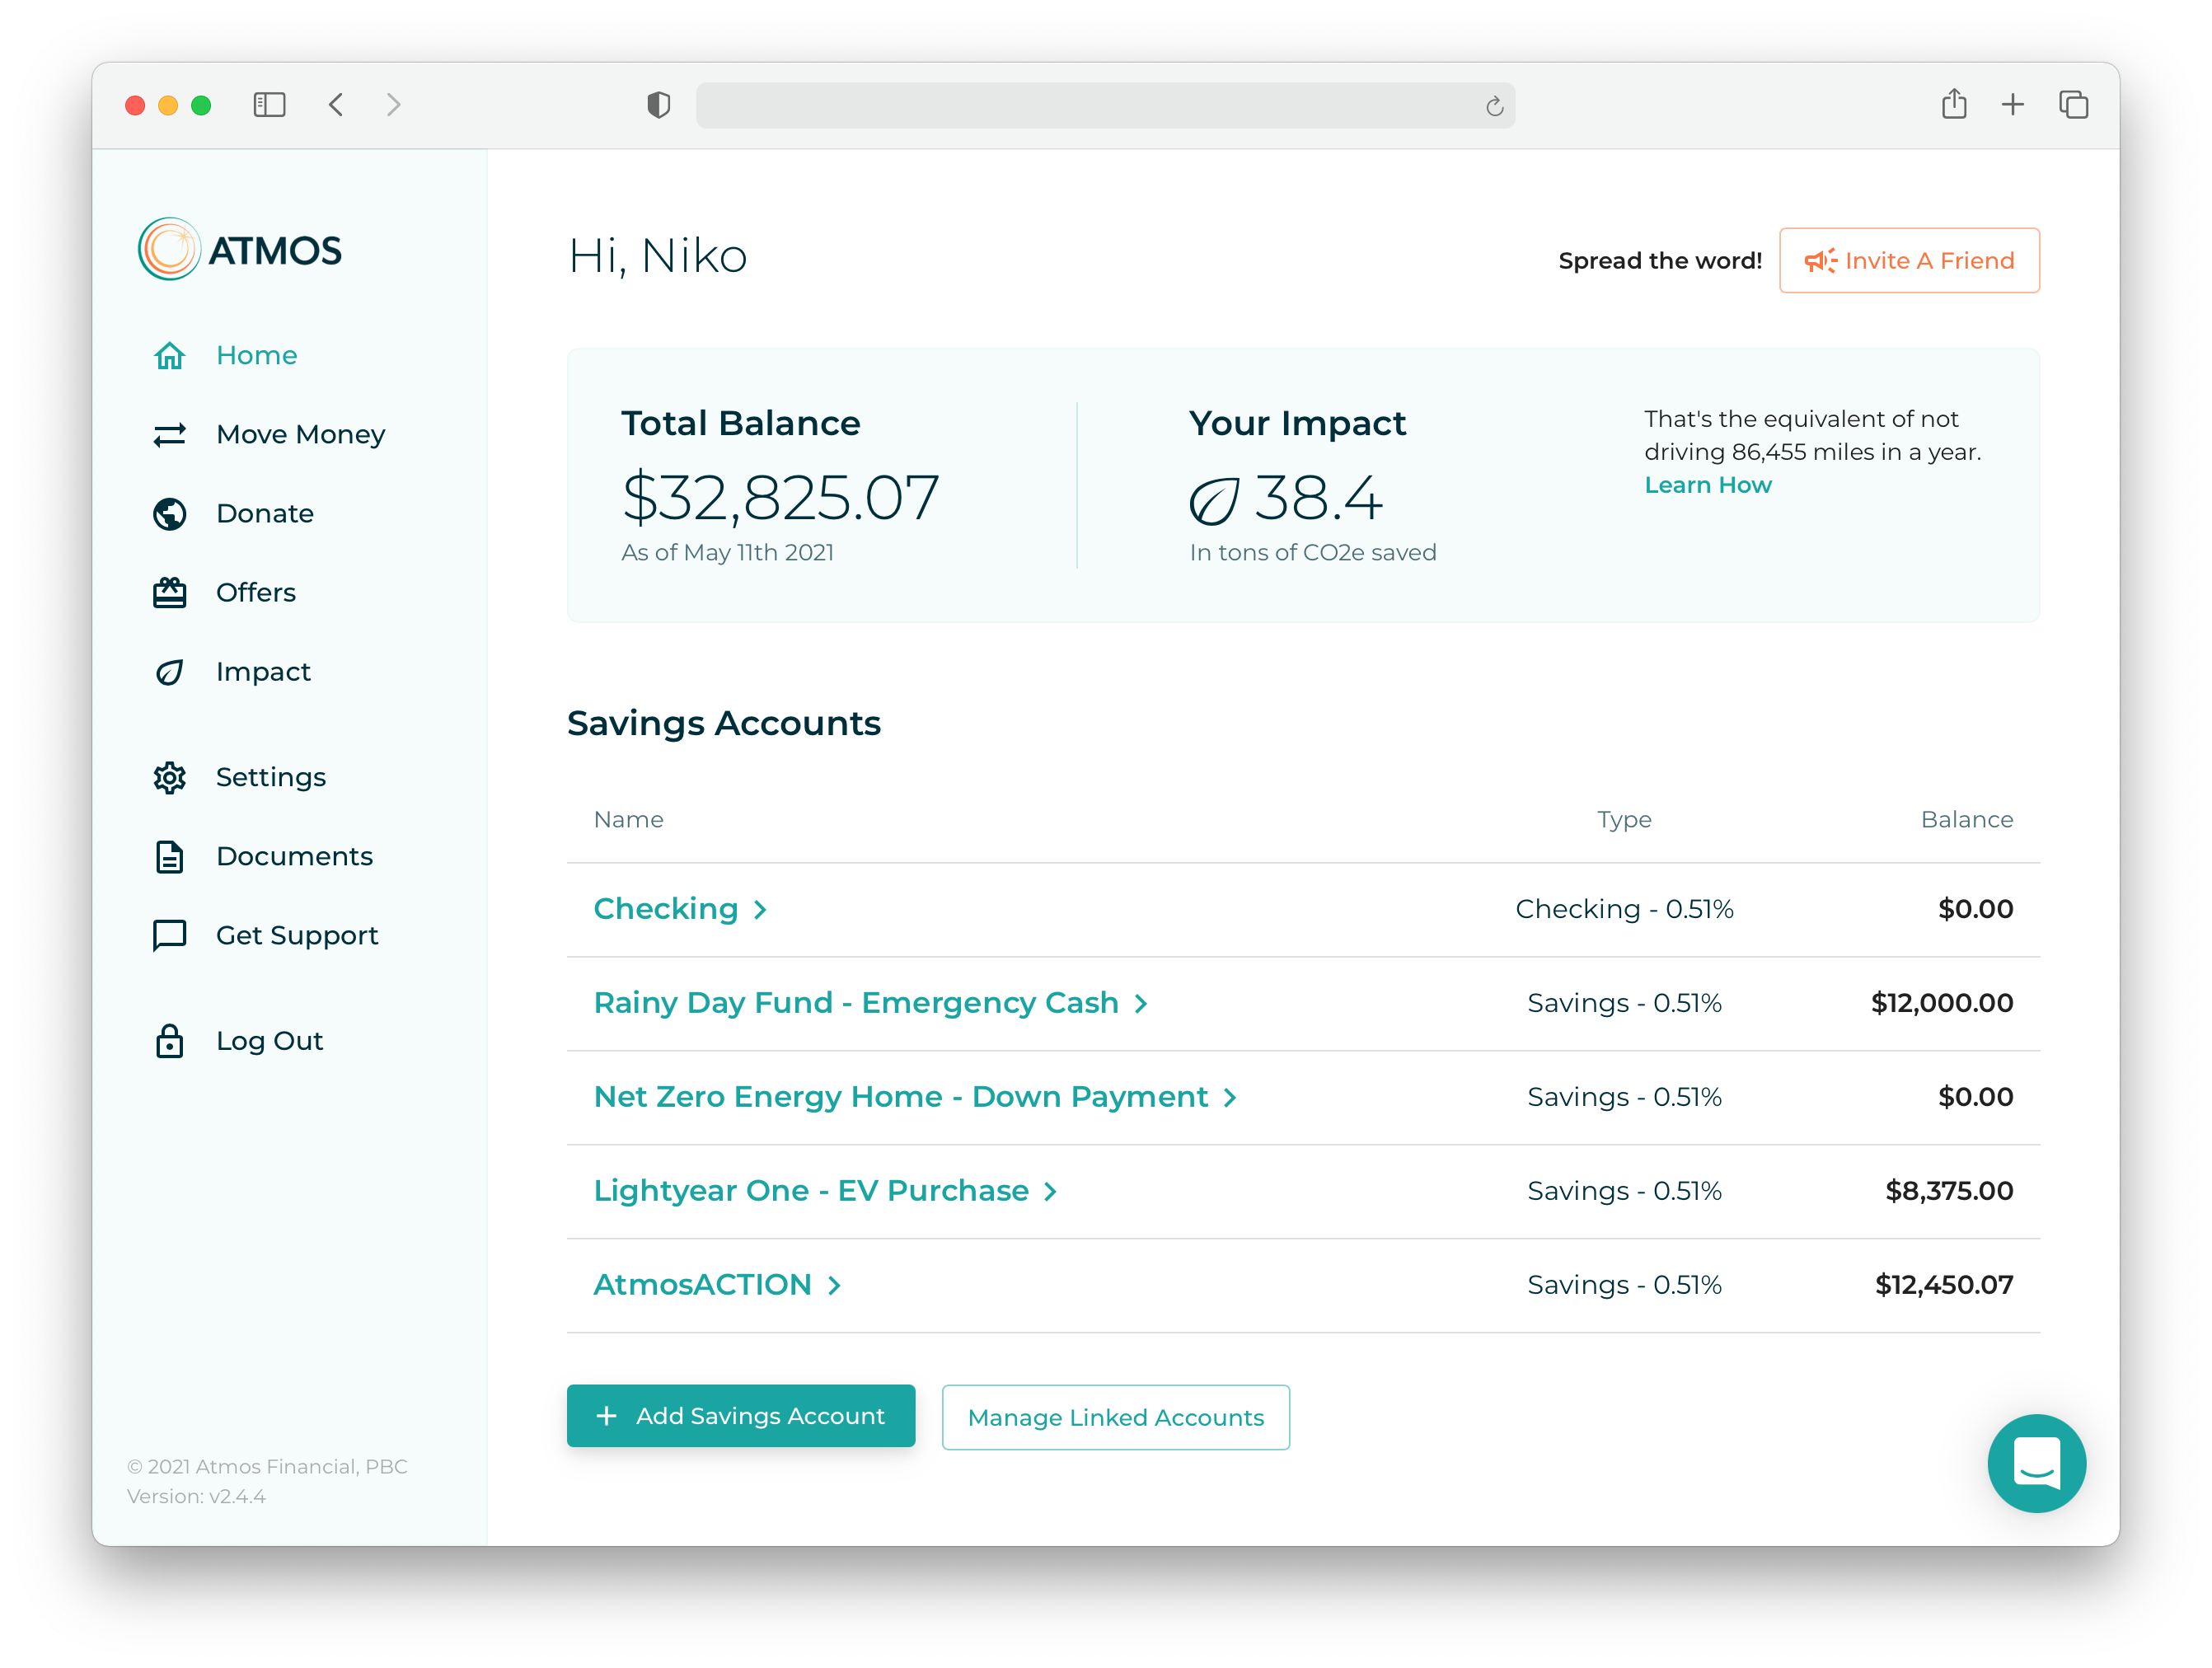This screenshot has width=2212, height=1668.
Task: Click Invite A Friend button
Action: click(x=1908, y=261)
